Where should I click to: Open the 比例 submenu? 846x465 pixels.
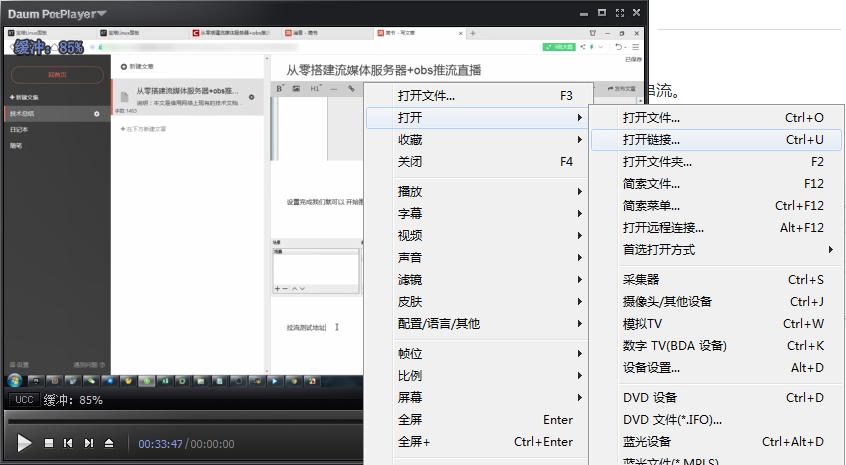point(477,376)
